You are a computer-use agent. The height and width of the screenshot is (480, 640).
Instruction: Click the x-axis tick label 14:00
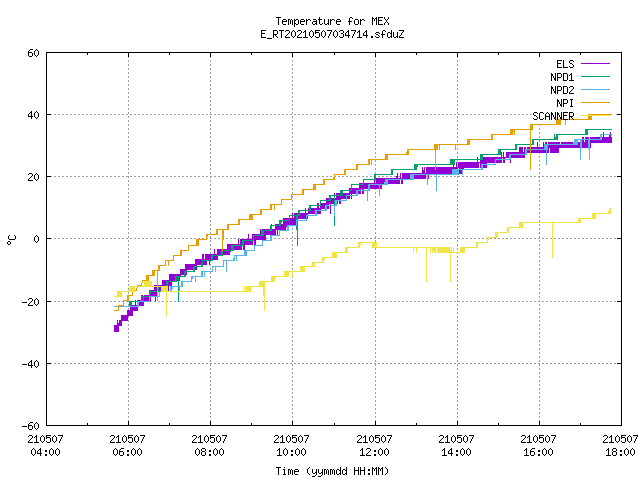456,452
